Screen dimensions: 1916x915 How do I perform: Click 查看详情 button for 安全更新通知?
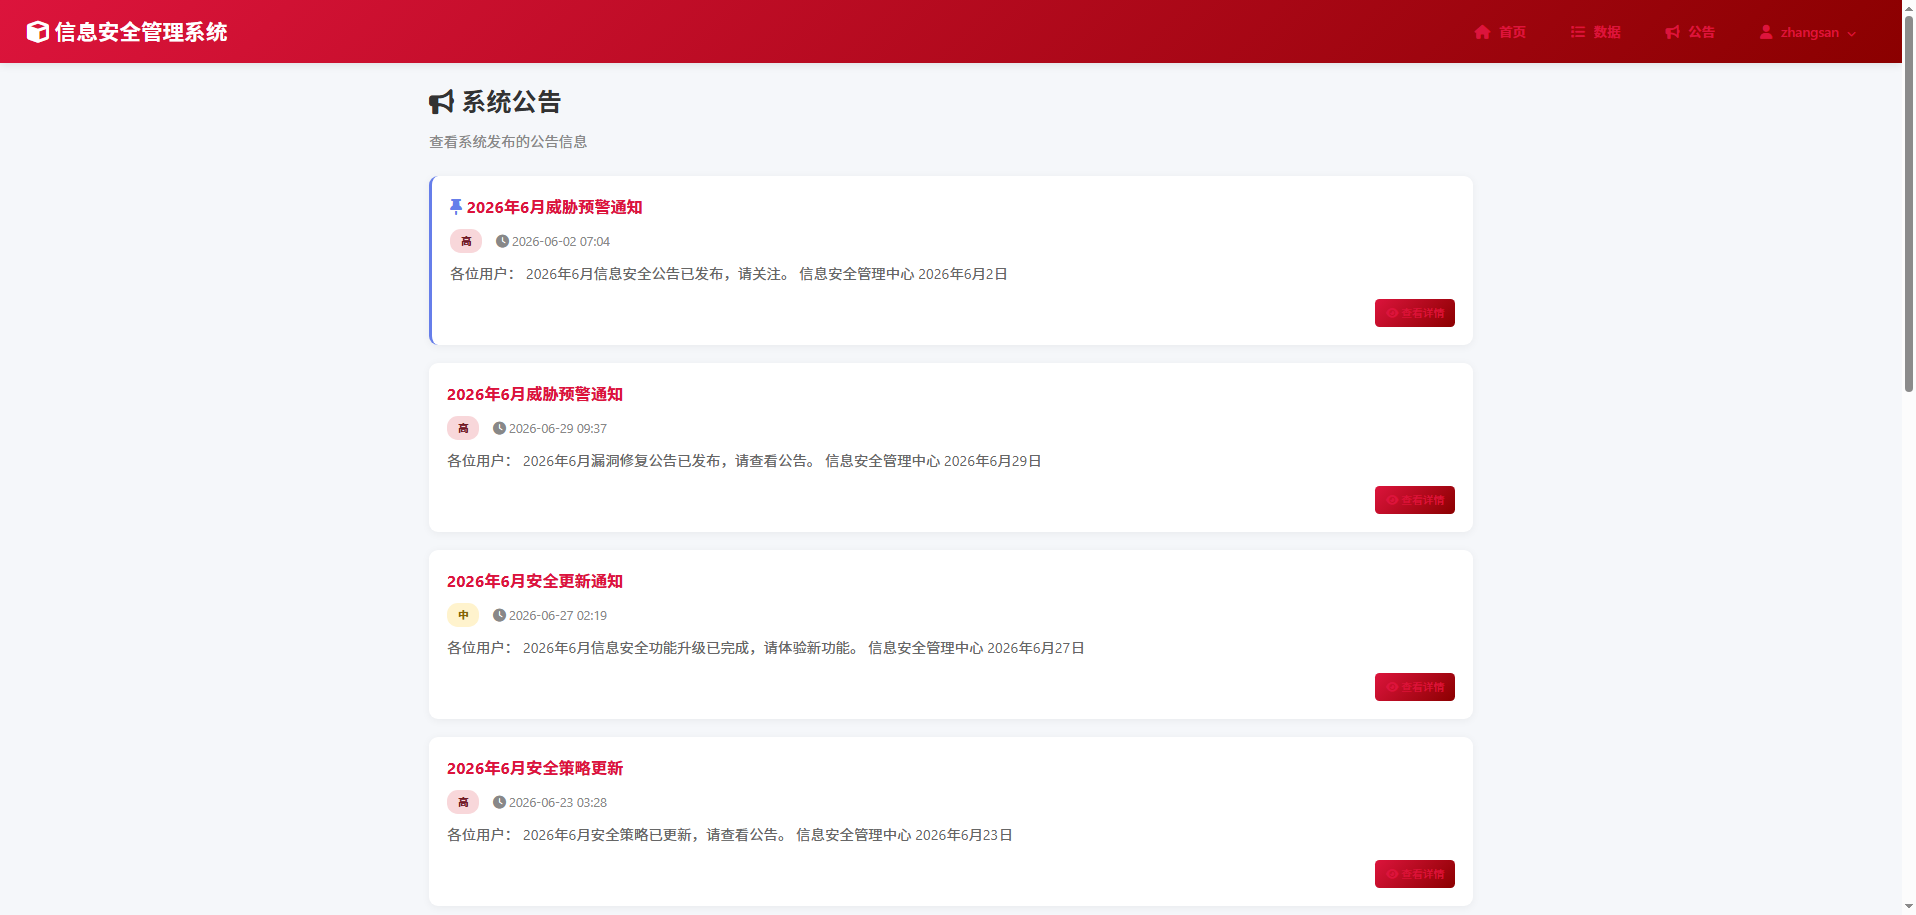(1414, 687)
